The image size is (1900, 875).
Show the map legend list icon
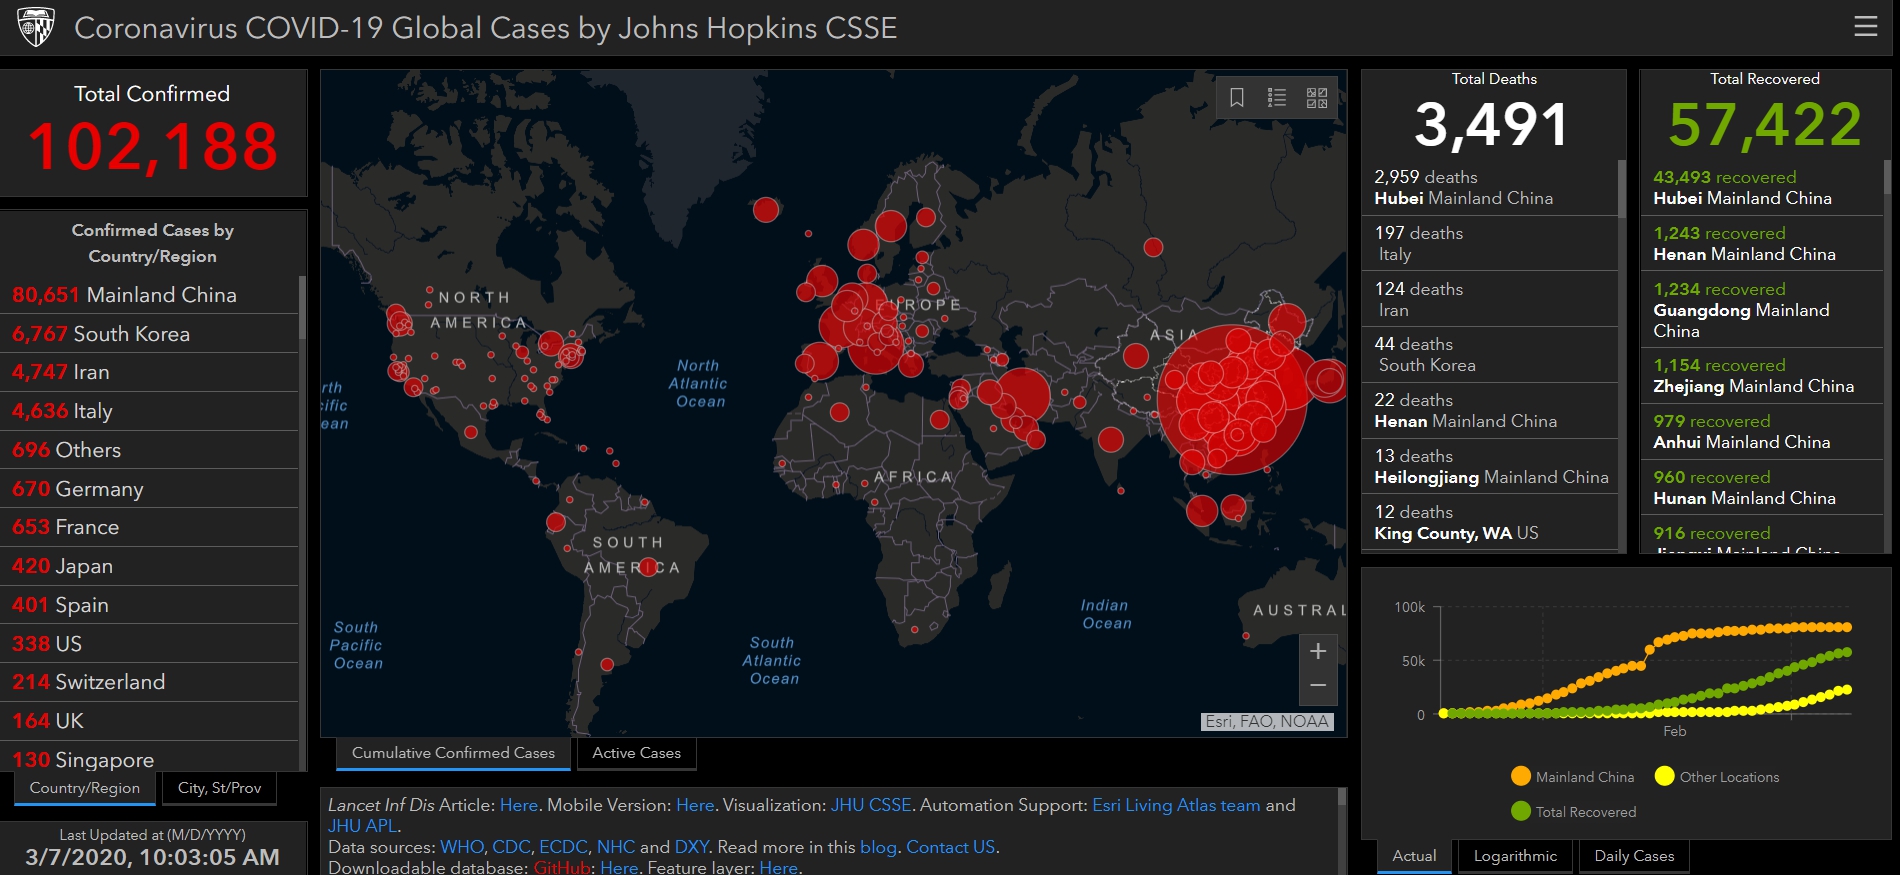click(x=1277, y=97)
